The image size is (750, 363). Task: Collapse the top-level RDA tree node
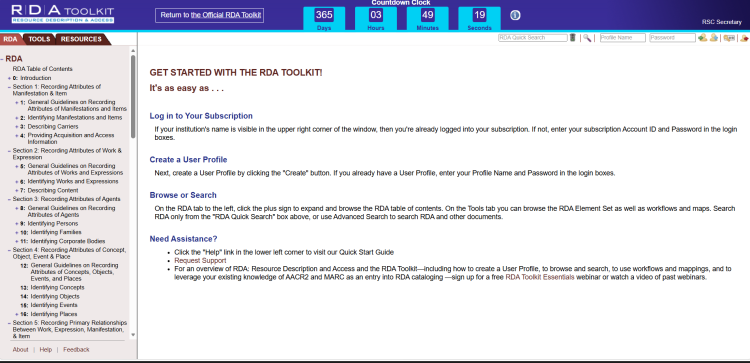(x=2, y=59)
